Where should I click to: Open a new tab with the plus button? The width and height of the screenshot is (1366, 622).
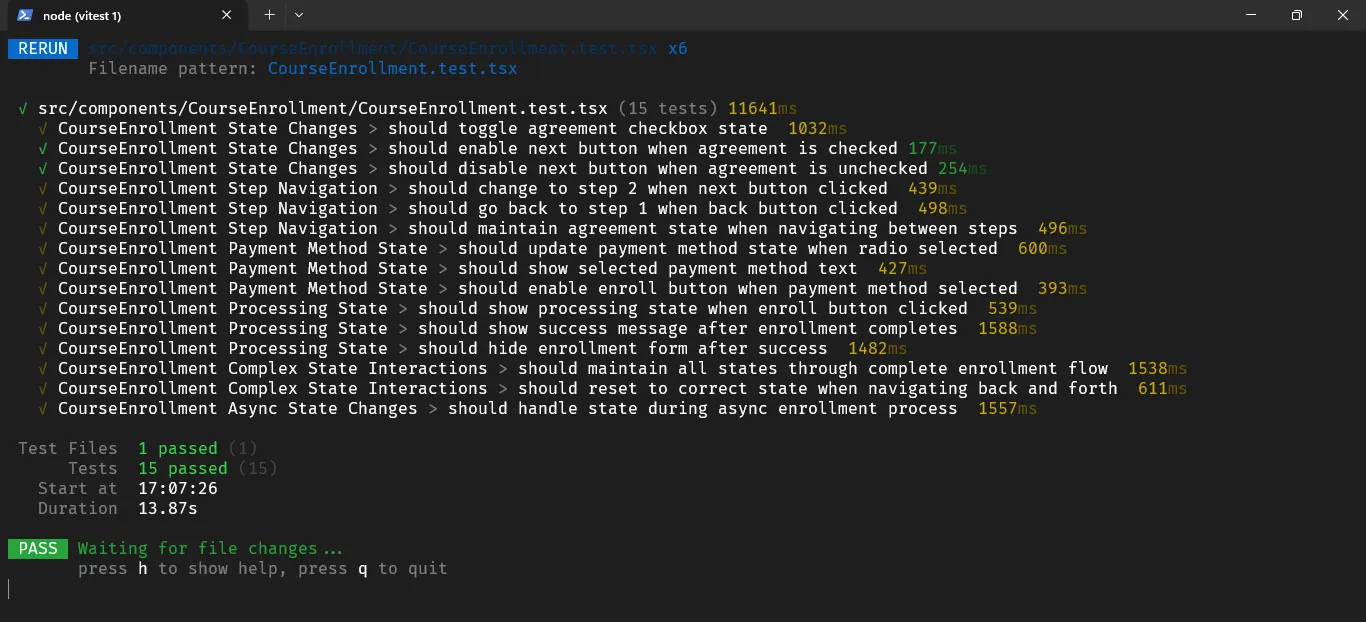coord(268,15)
